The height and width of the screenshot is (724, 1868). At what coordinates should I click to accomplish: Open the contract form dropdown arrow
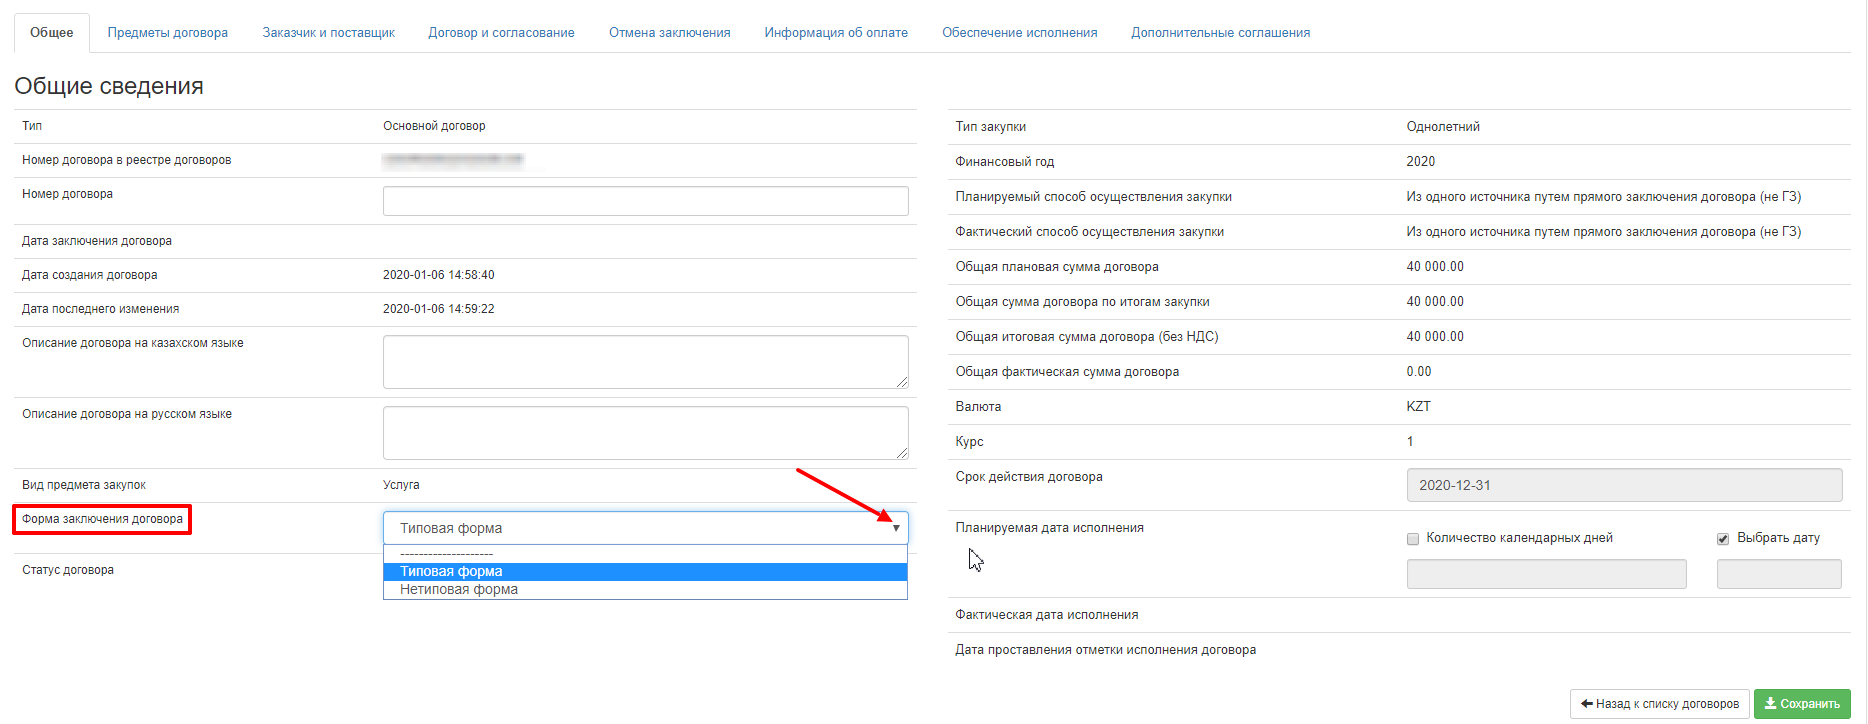(x=896, y=528)
